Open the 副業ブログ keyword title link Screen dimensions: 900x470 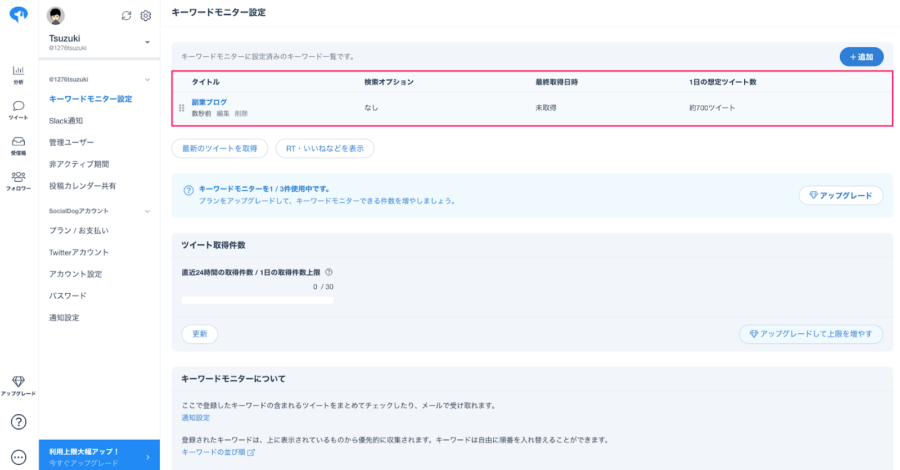coord(209,102)
